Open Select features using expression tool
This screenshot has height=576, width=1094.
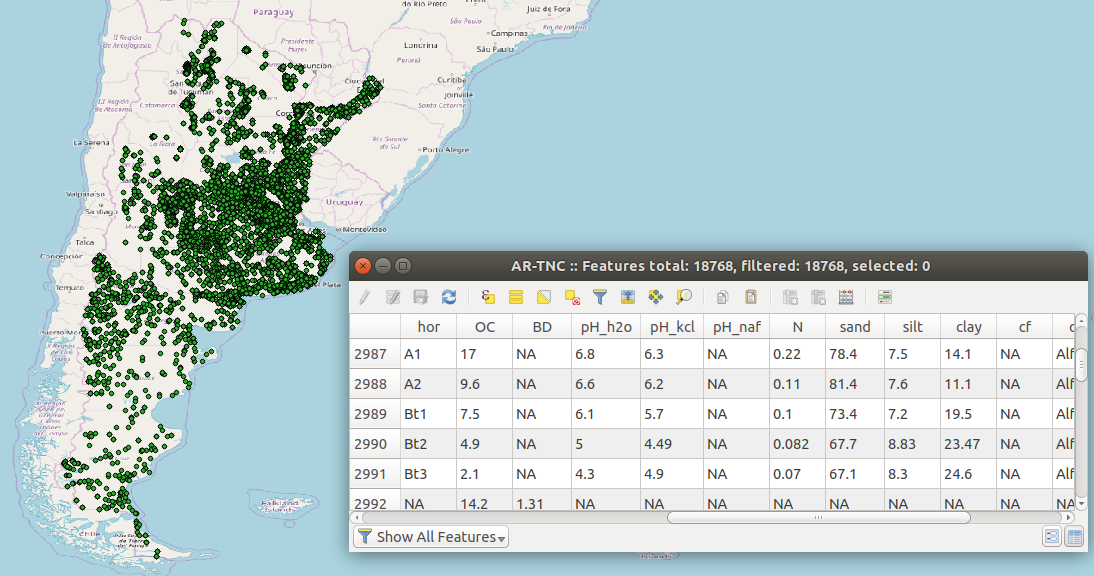488,297
